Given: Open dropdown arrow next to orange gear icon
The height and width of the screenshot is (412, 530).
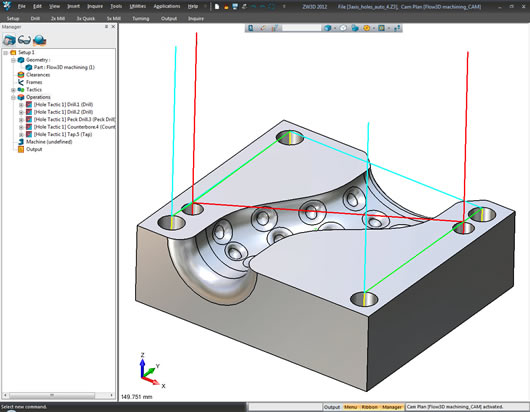Looking at the screenshot, I should point(374,28).
